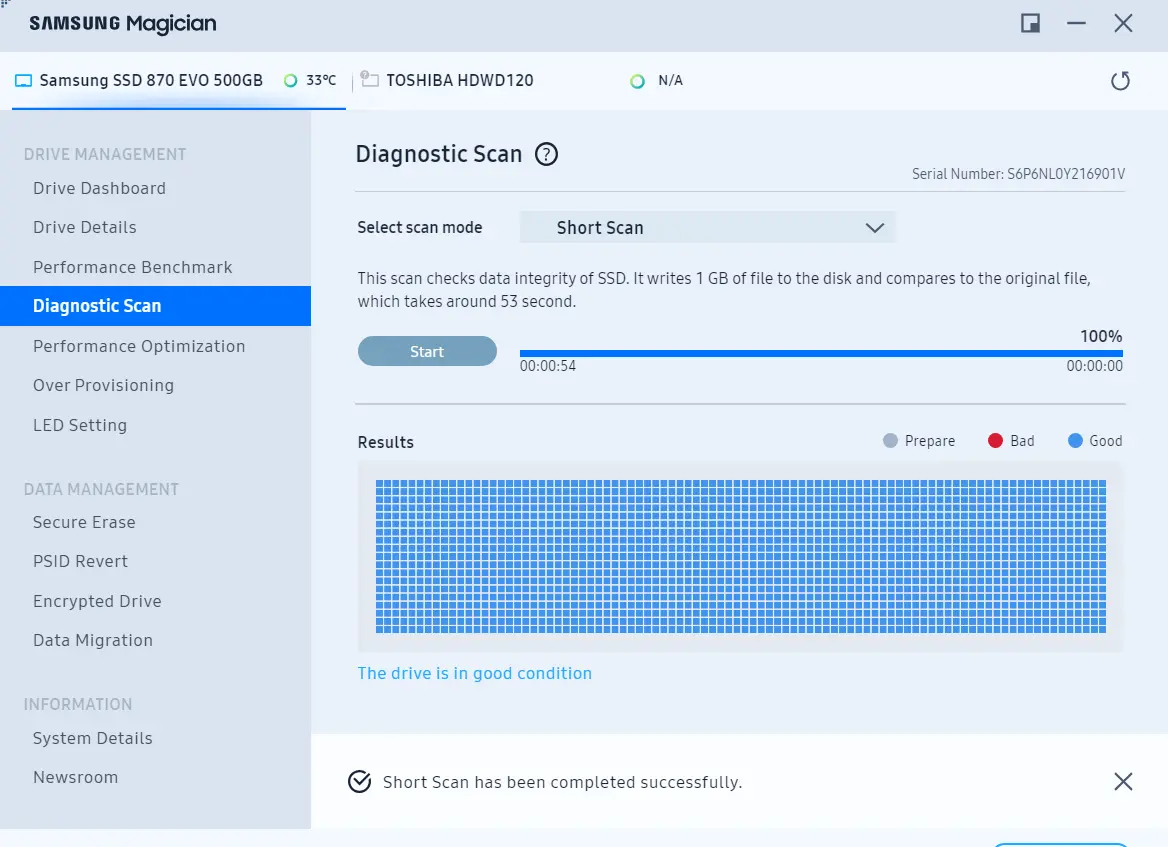Image resolution: width=1168 pixels, height=847 pixels.
Task: Dismiss the scan completed notification
Action: coord(1123,781)
